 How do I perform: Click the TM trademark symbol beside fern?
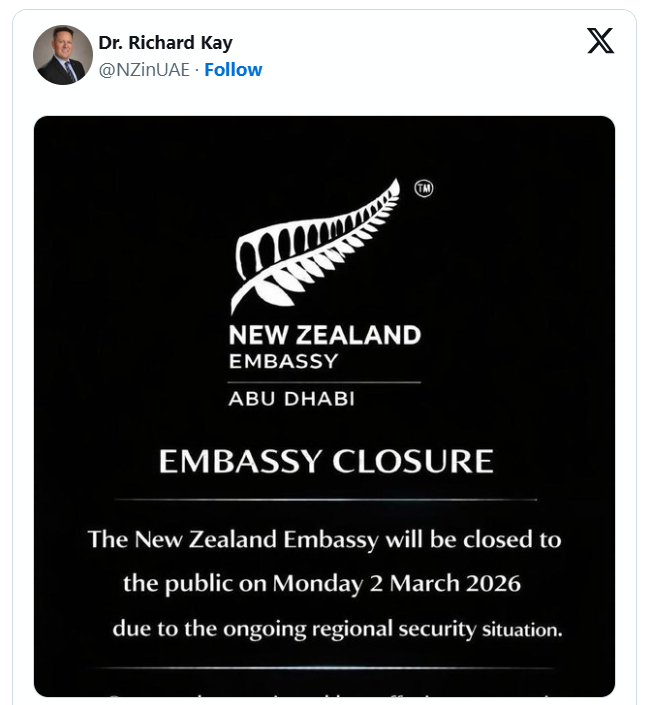(423, 188)
